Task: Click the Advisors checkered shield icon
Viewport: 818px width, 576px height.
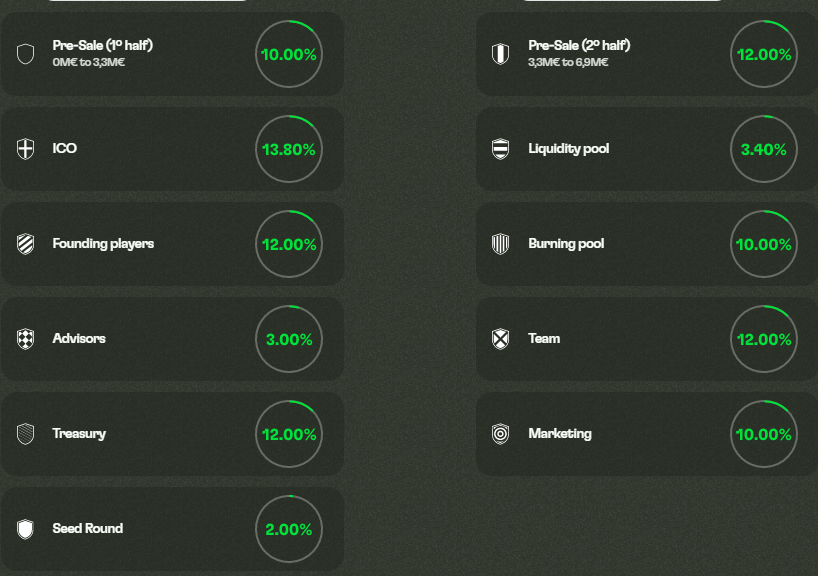Action: point(26,339)
